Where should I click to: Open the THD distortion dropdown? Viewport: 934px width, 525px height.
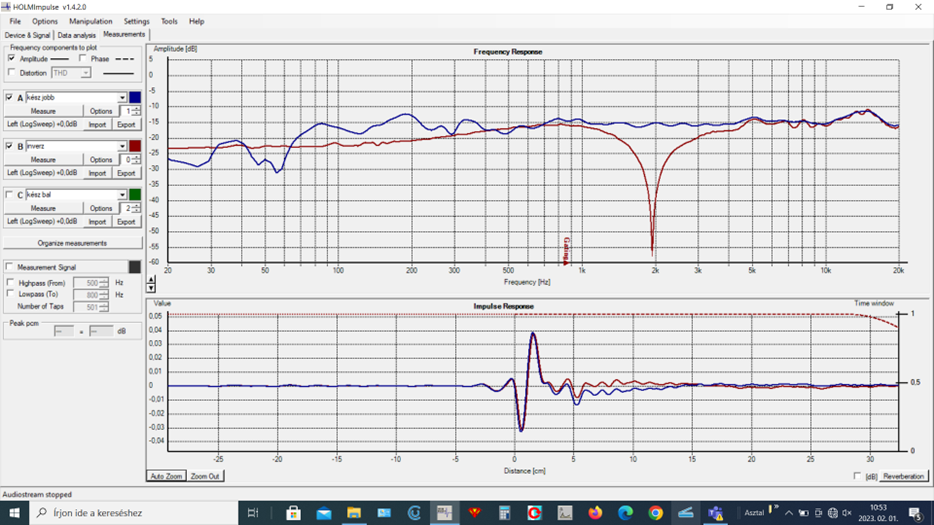click(x=86, y=73)
